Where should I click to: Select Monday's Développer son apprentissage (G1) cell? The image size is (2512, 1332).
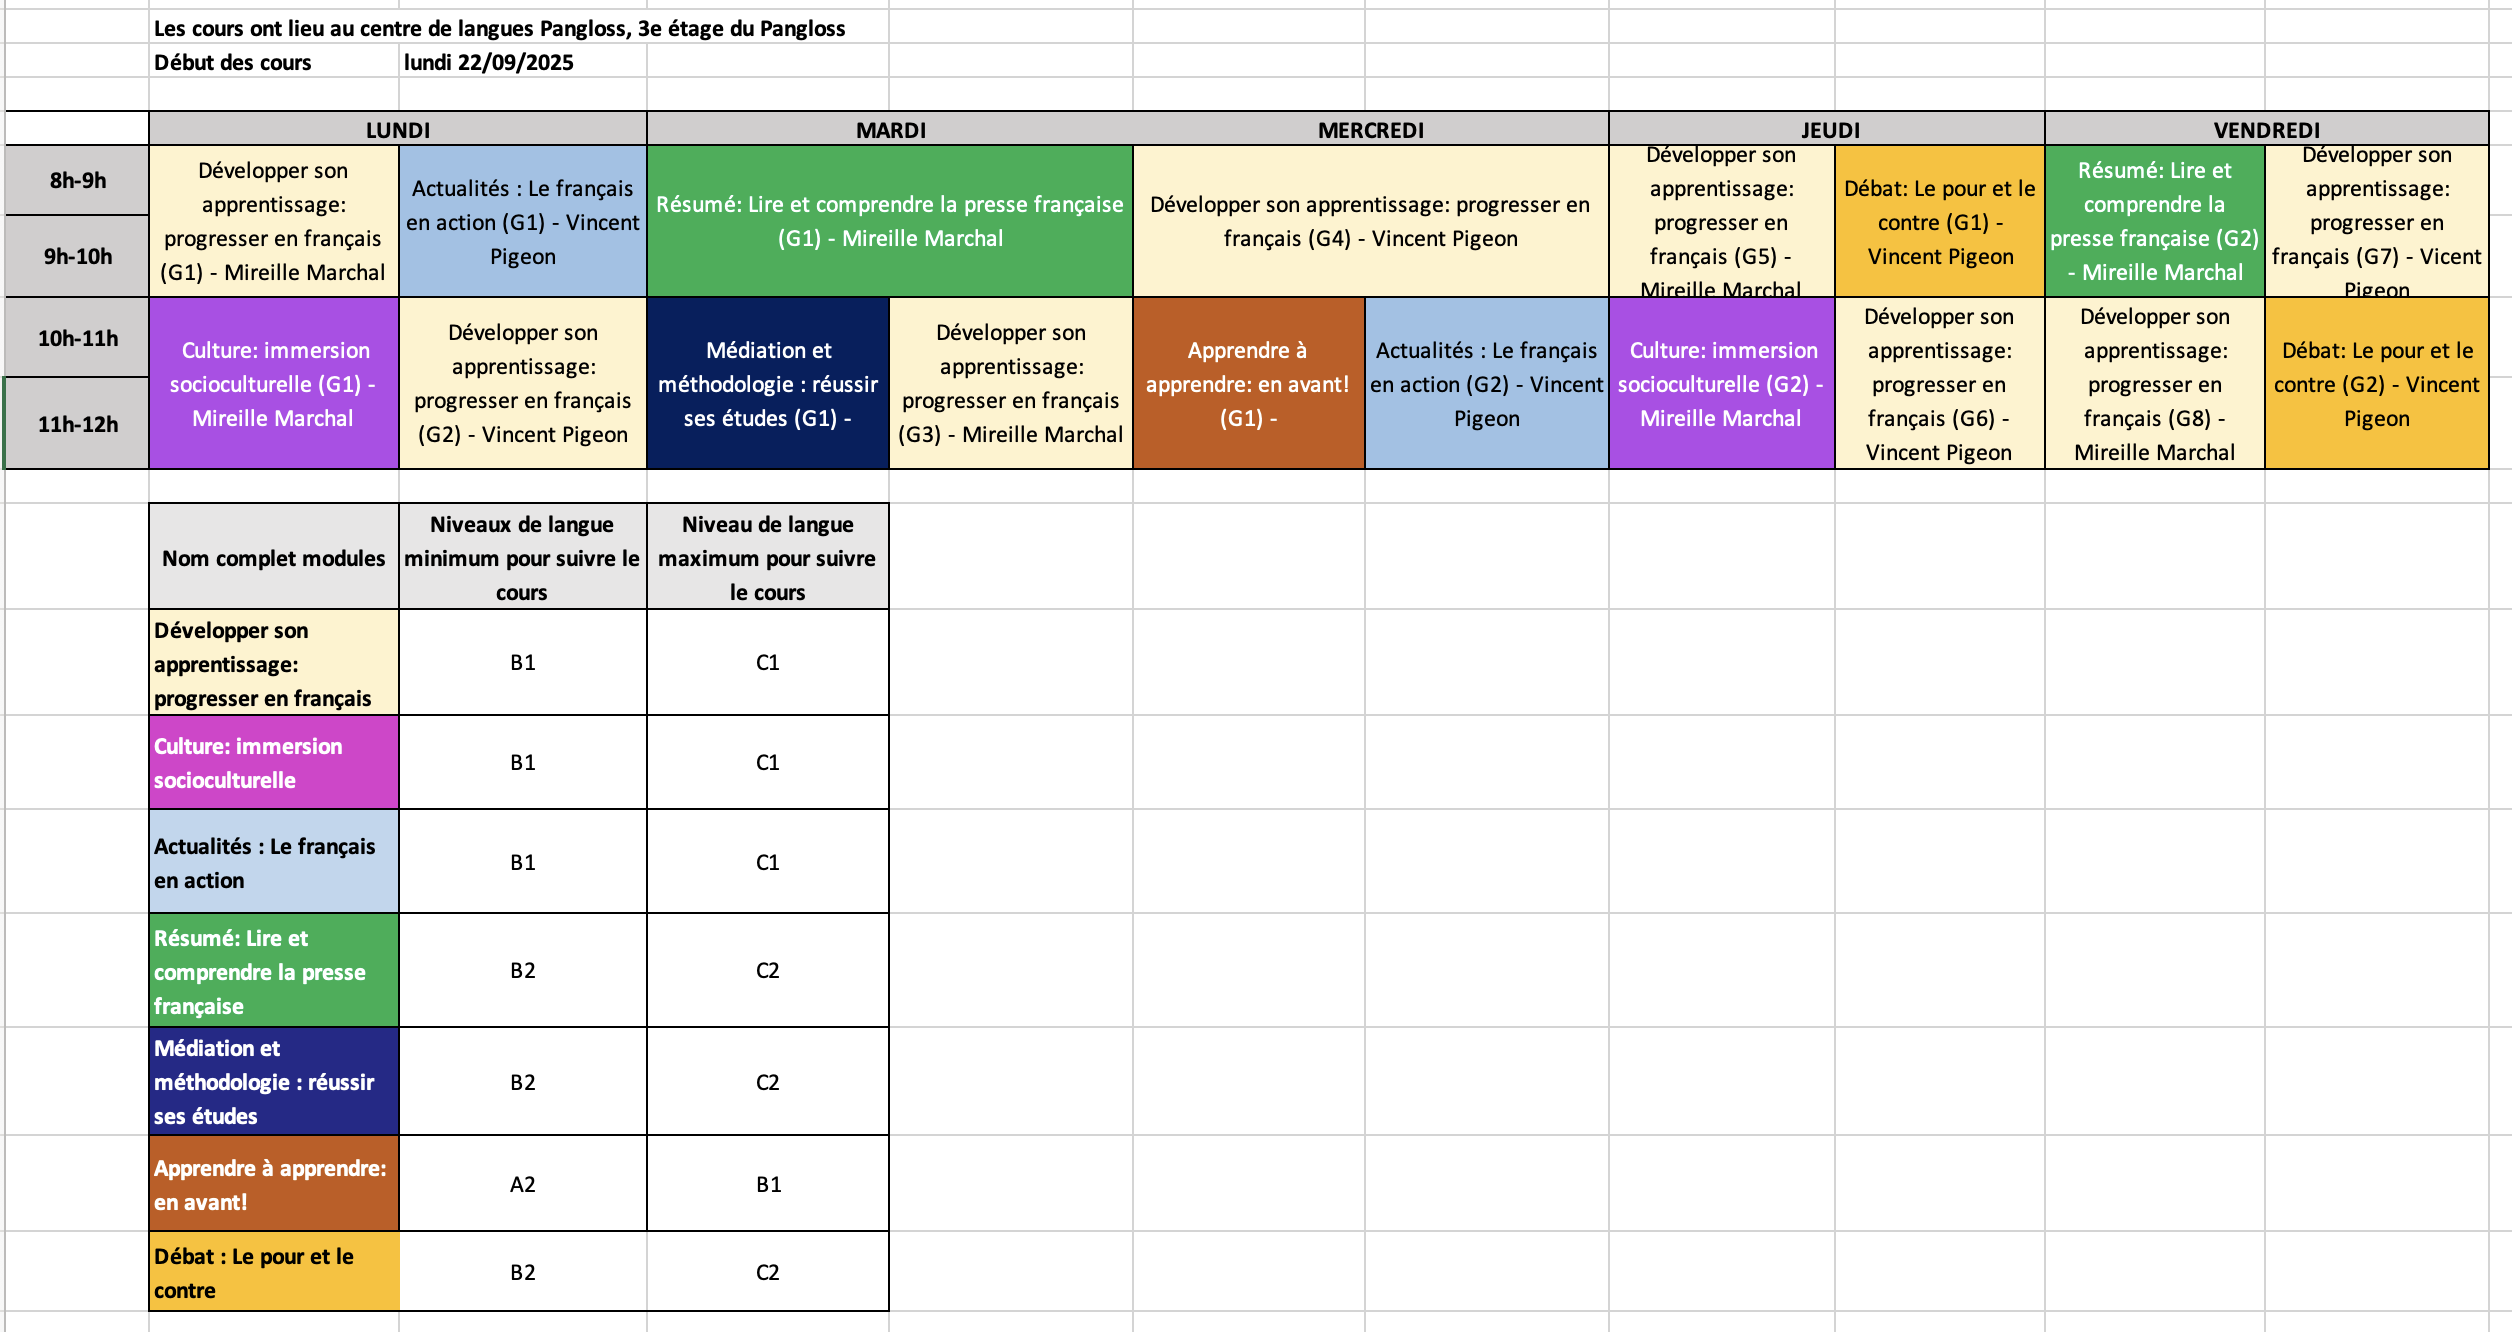point(274,221)
